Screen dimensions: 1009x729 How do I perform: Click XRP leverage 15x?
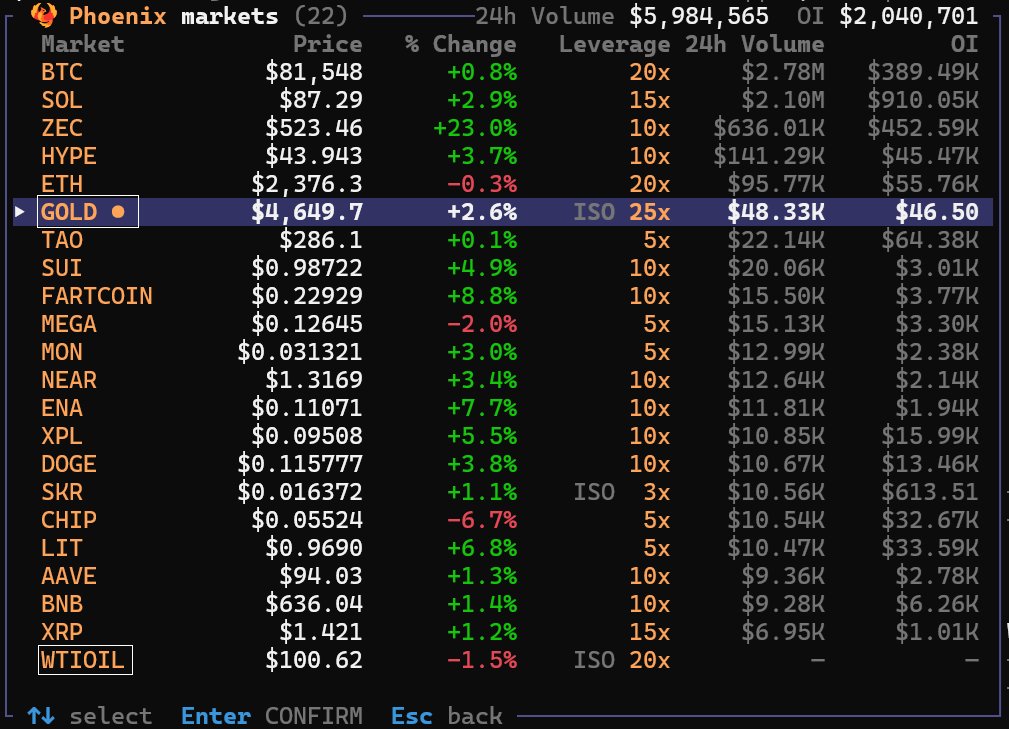[x=649, y=632]
